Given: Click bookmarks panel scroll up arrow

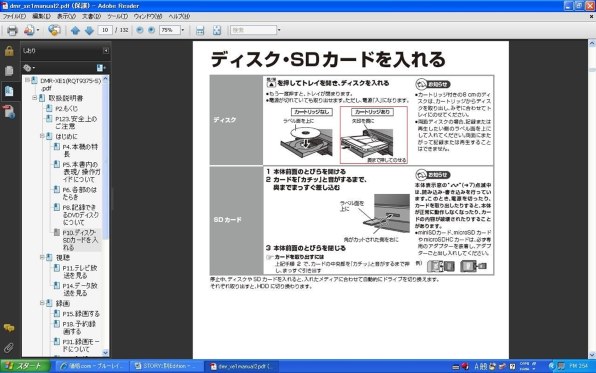Looking at the screenshot, I should (x=105, y=79).
